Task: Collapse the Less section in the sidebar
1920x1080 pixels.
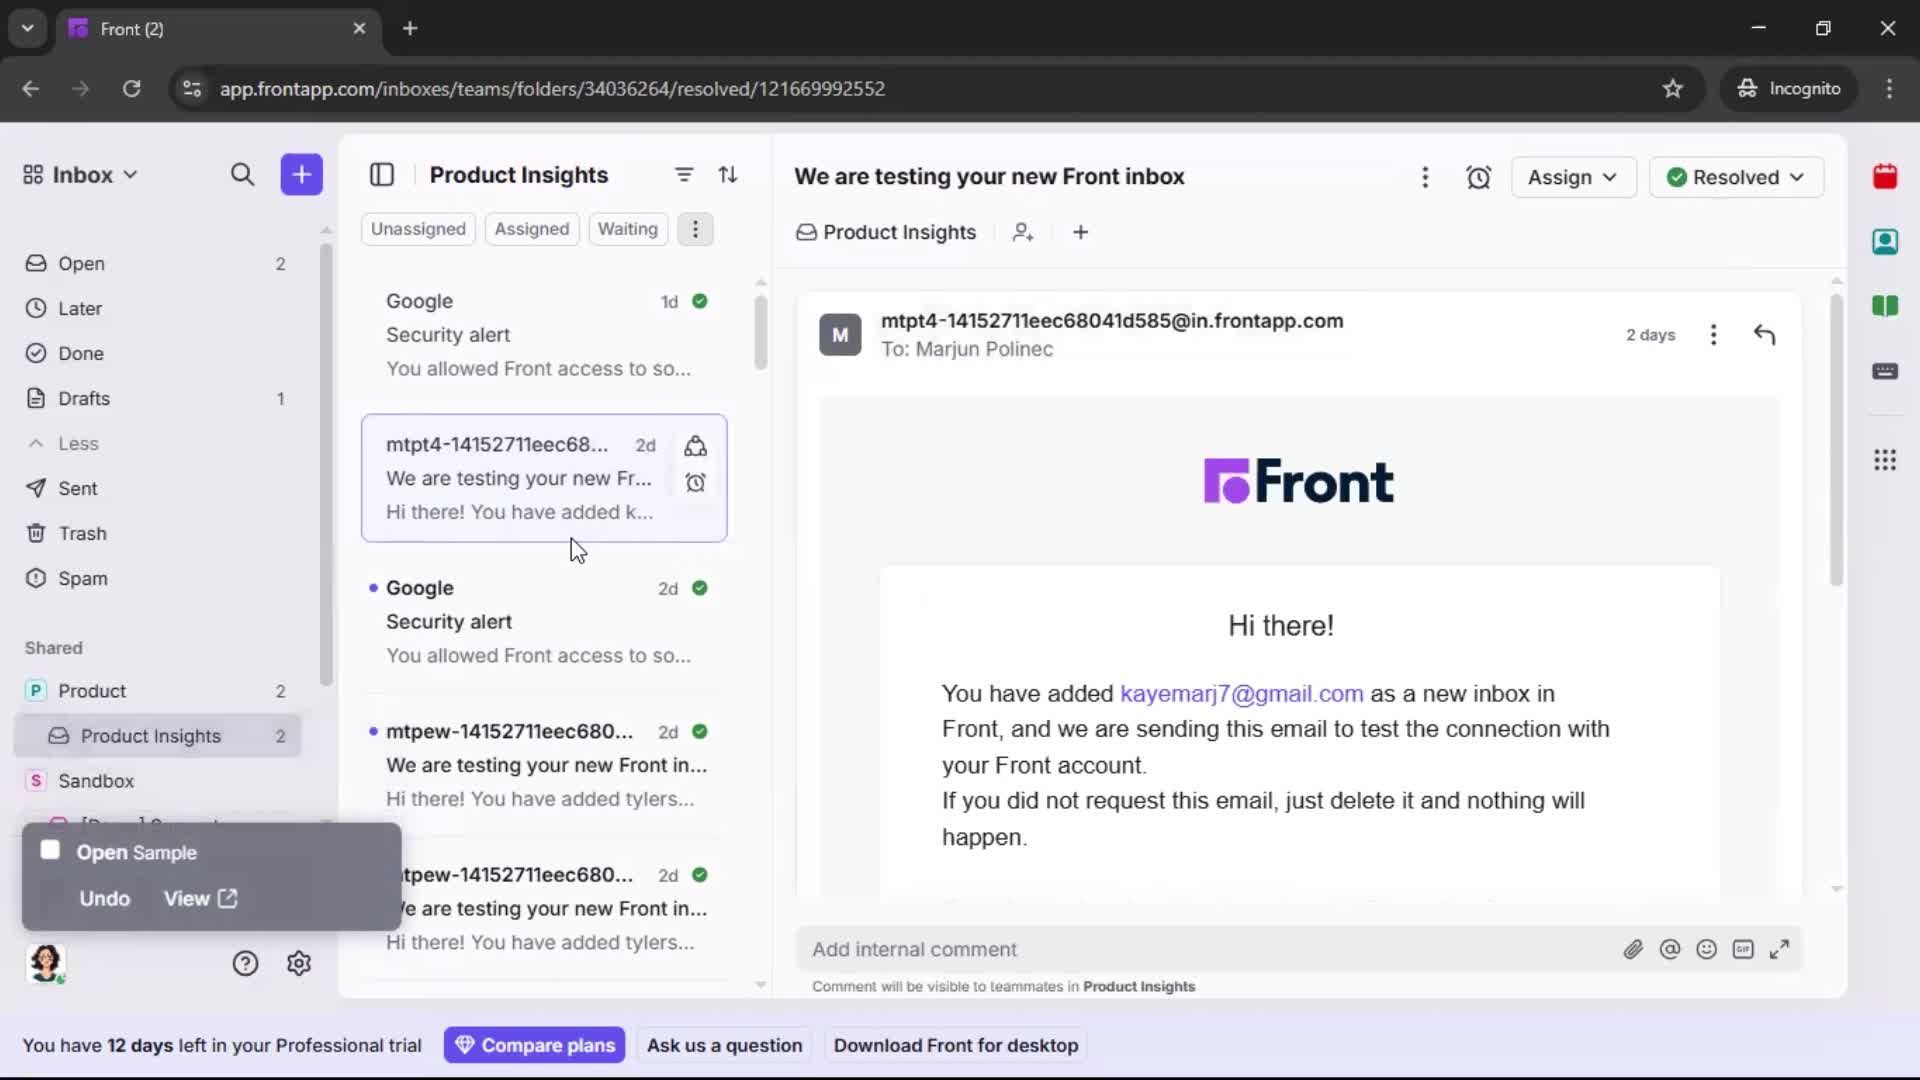Action: pyautogui.click(x=63, y=444)
